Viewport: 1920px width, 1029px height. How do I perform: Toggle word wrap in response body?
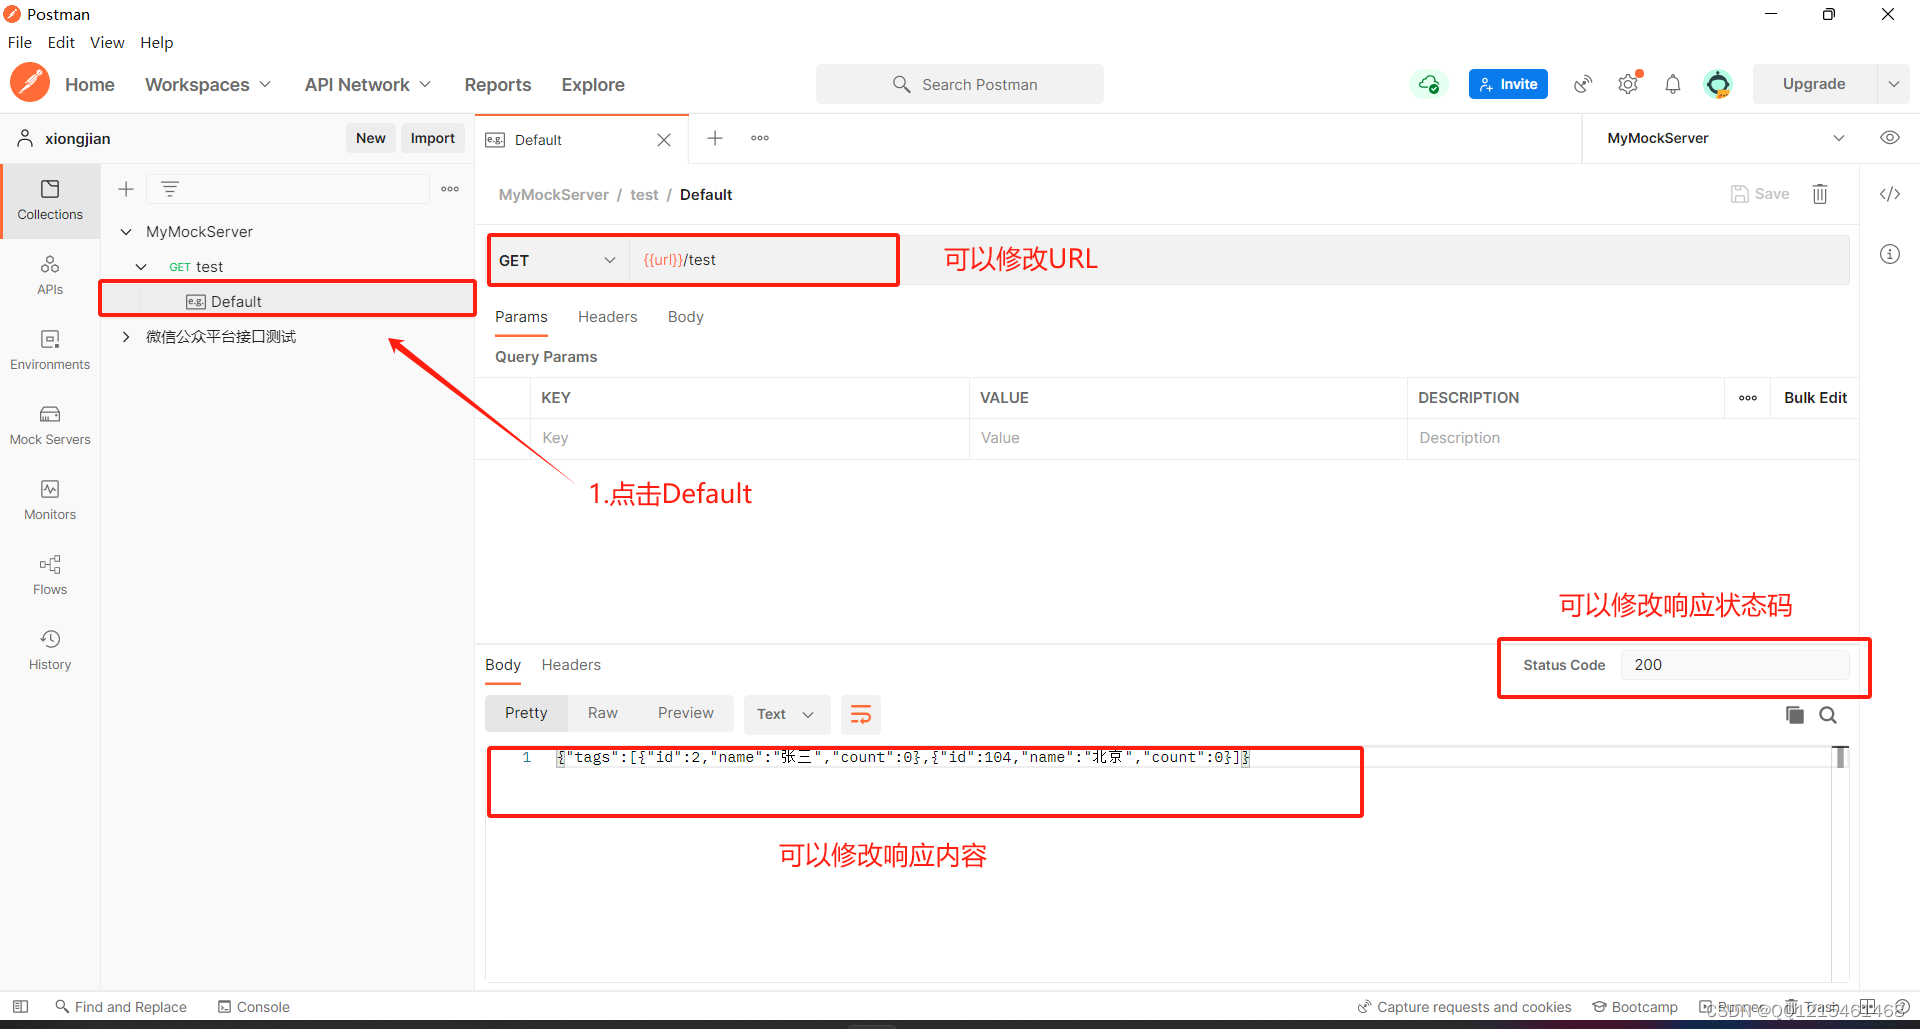861,714
